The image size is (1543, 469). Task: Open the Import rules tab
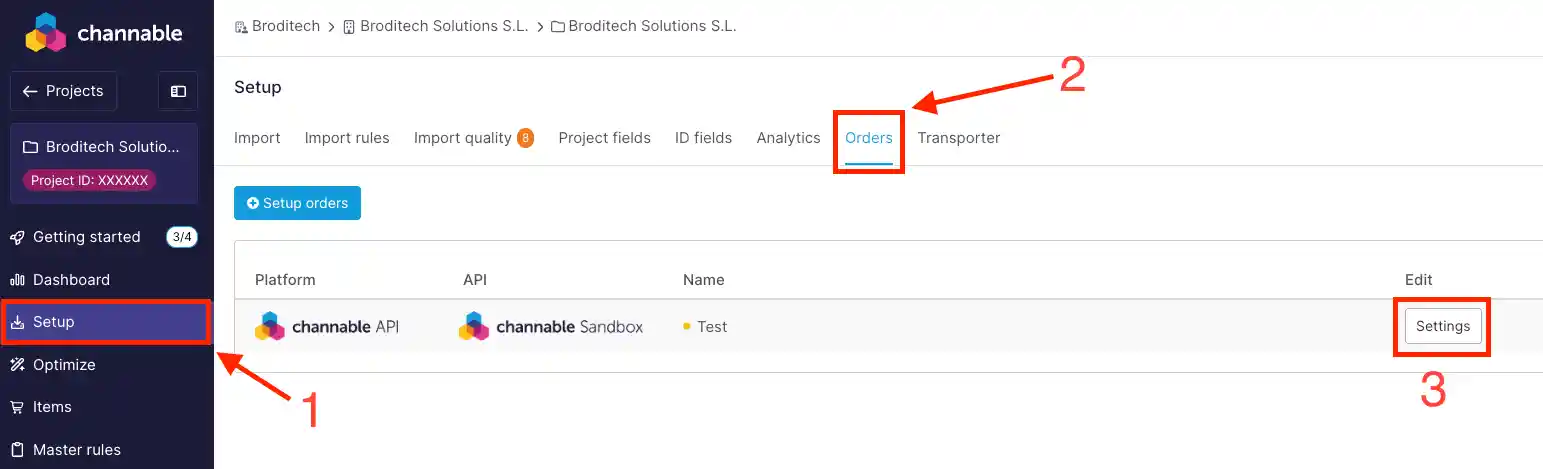pos(347,138)
